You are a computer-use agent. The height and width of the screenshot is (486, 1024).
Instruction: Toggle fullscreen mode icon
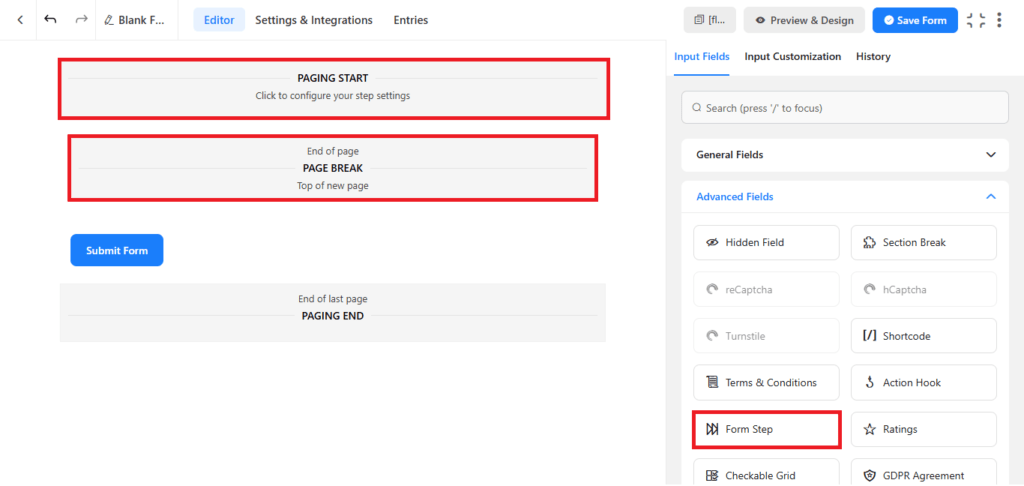point(976,20)
